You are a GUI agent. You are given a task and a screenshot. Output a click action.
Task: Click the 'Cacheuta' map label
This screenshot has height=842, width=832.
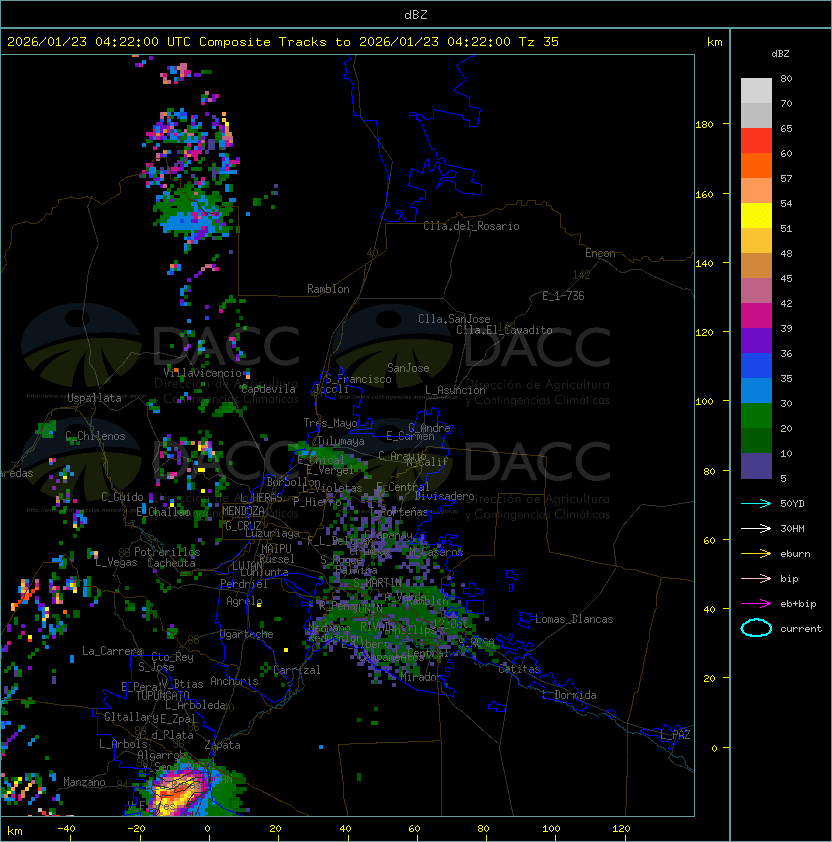click(171, 563)
